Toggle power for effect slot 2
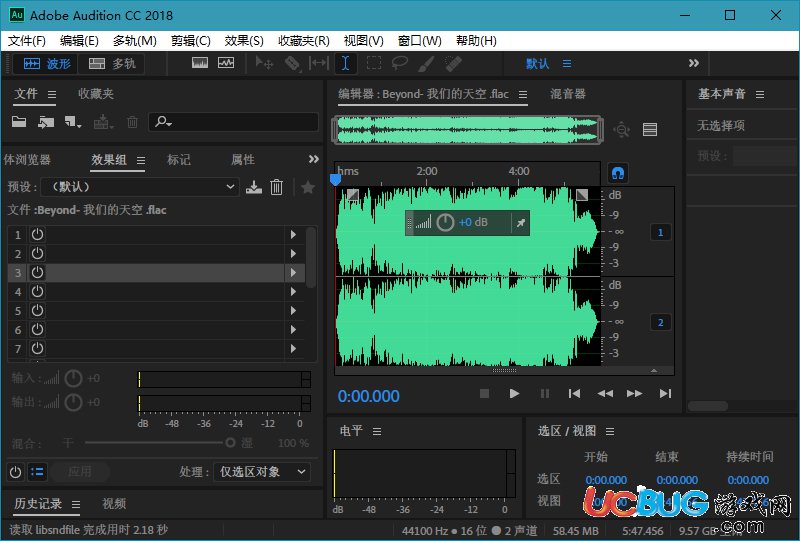 (x=37, y=254)
